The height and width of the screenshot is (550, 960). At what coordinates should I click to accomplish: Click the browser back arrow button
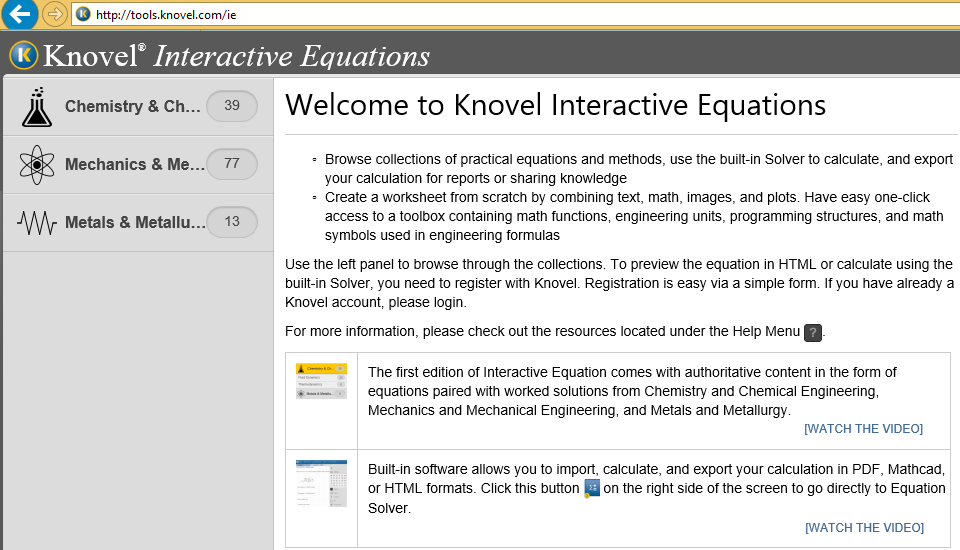[19, 14]
